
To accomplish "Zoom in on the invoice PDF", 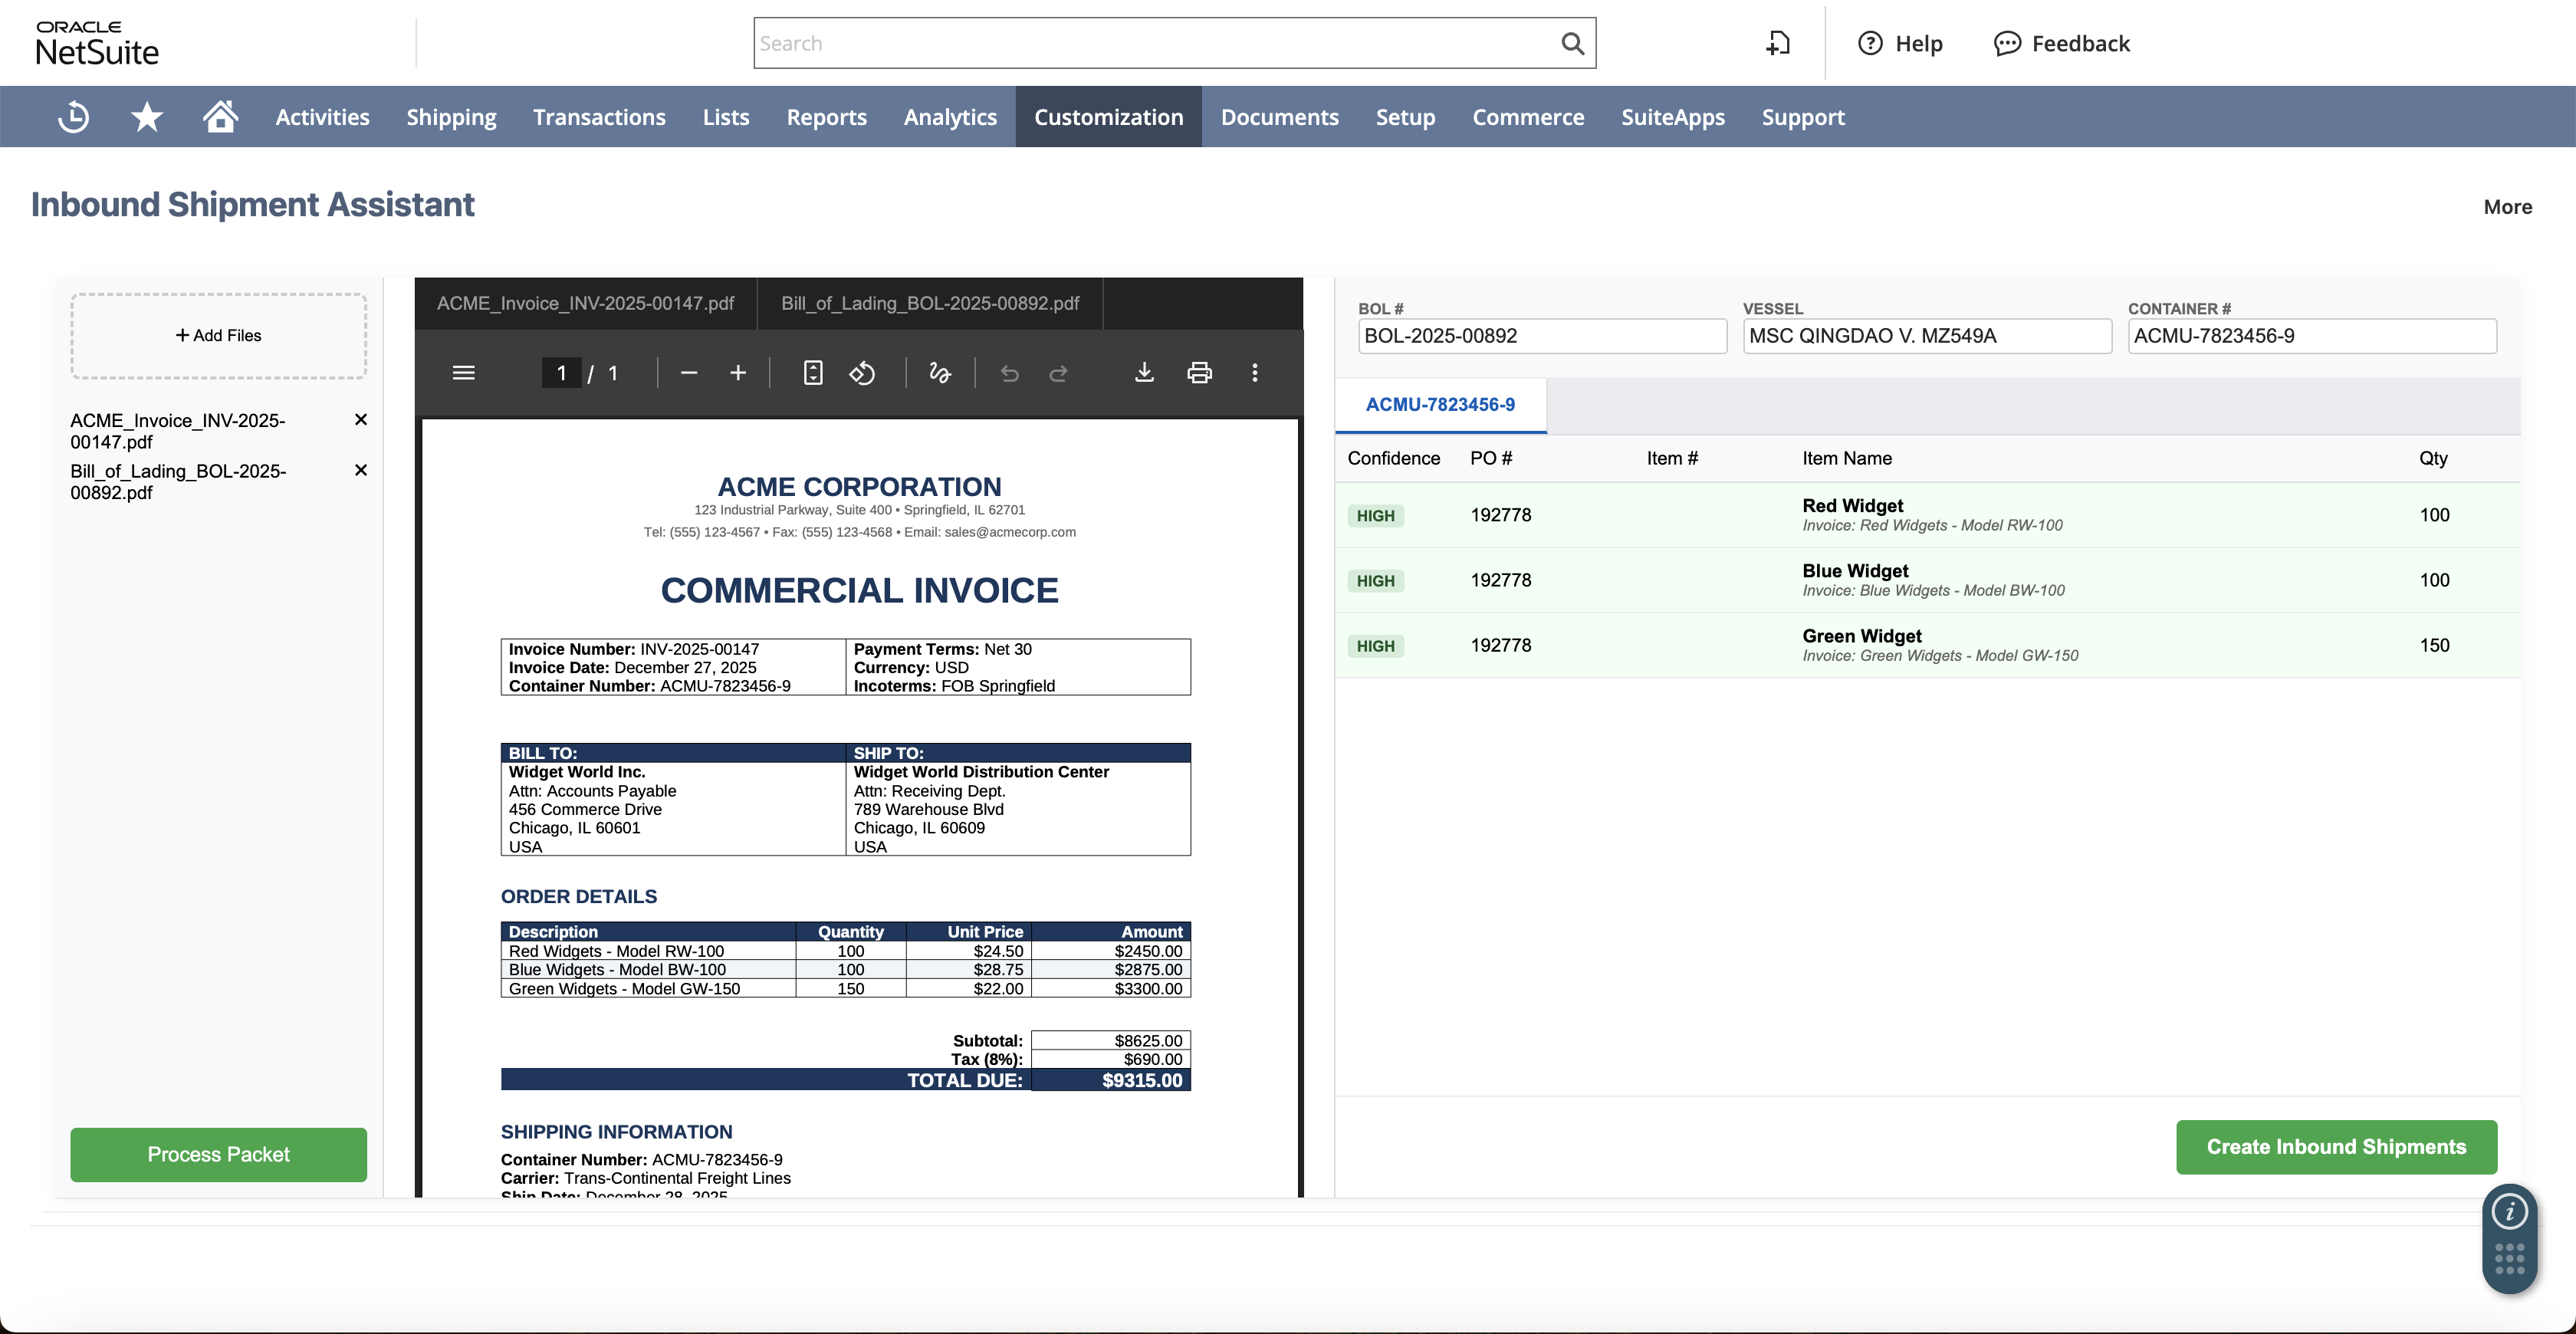I will (738, 372).
